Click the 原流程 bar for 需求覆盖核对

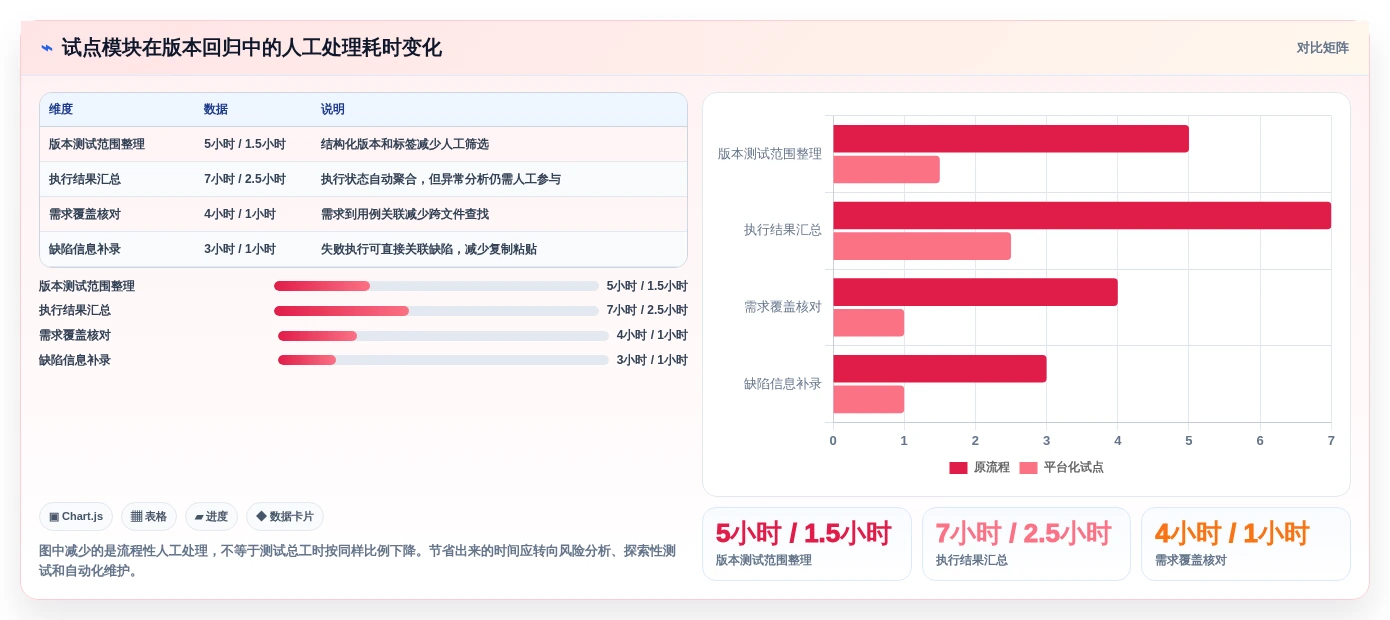[x=975, y=292]
